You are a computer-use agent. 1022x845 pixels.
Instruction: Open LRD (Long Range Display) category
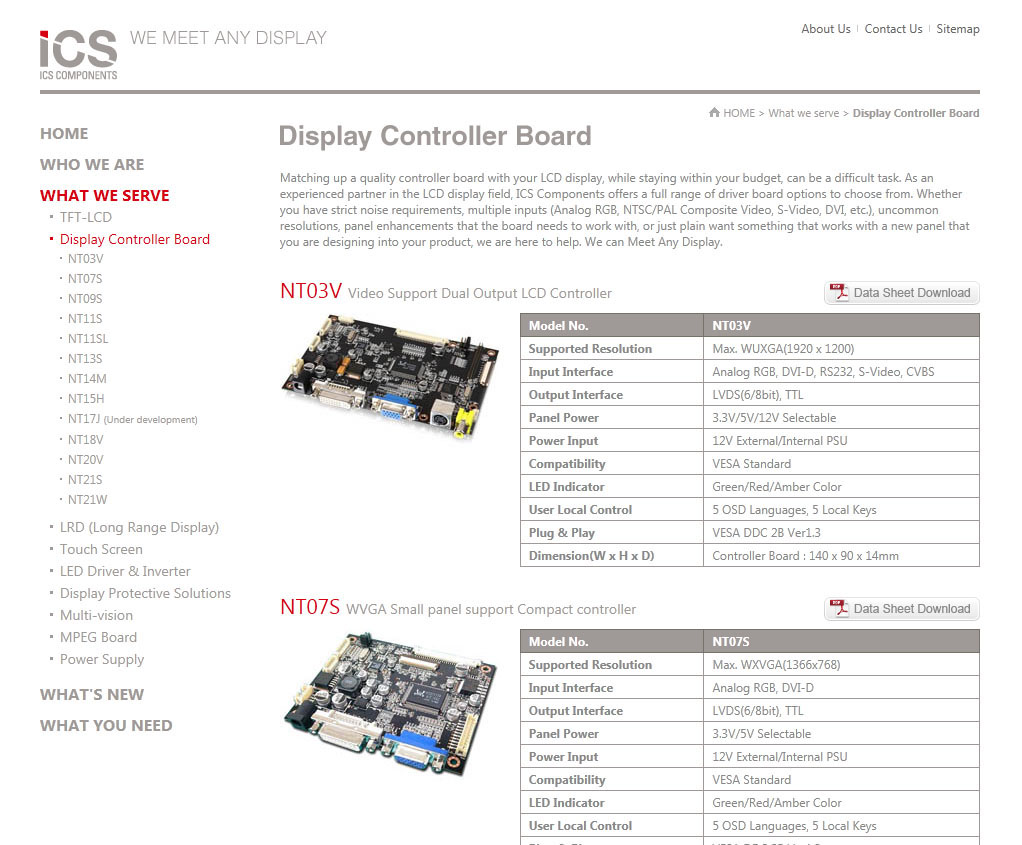coord(139,527)
